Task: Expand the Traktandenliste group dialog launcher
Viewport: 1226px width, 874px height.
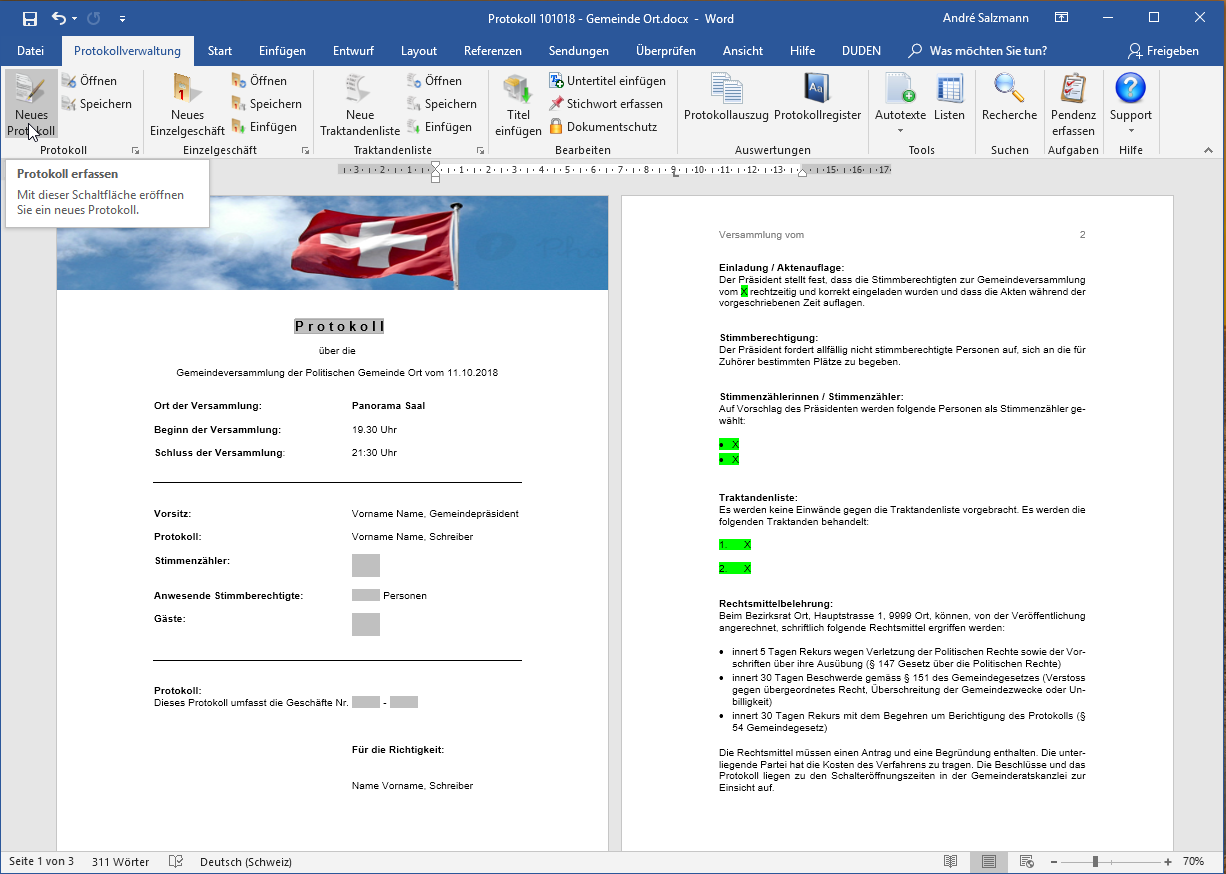Action: tap(480, 151)
